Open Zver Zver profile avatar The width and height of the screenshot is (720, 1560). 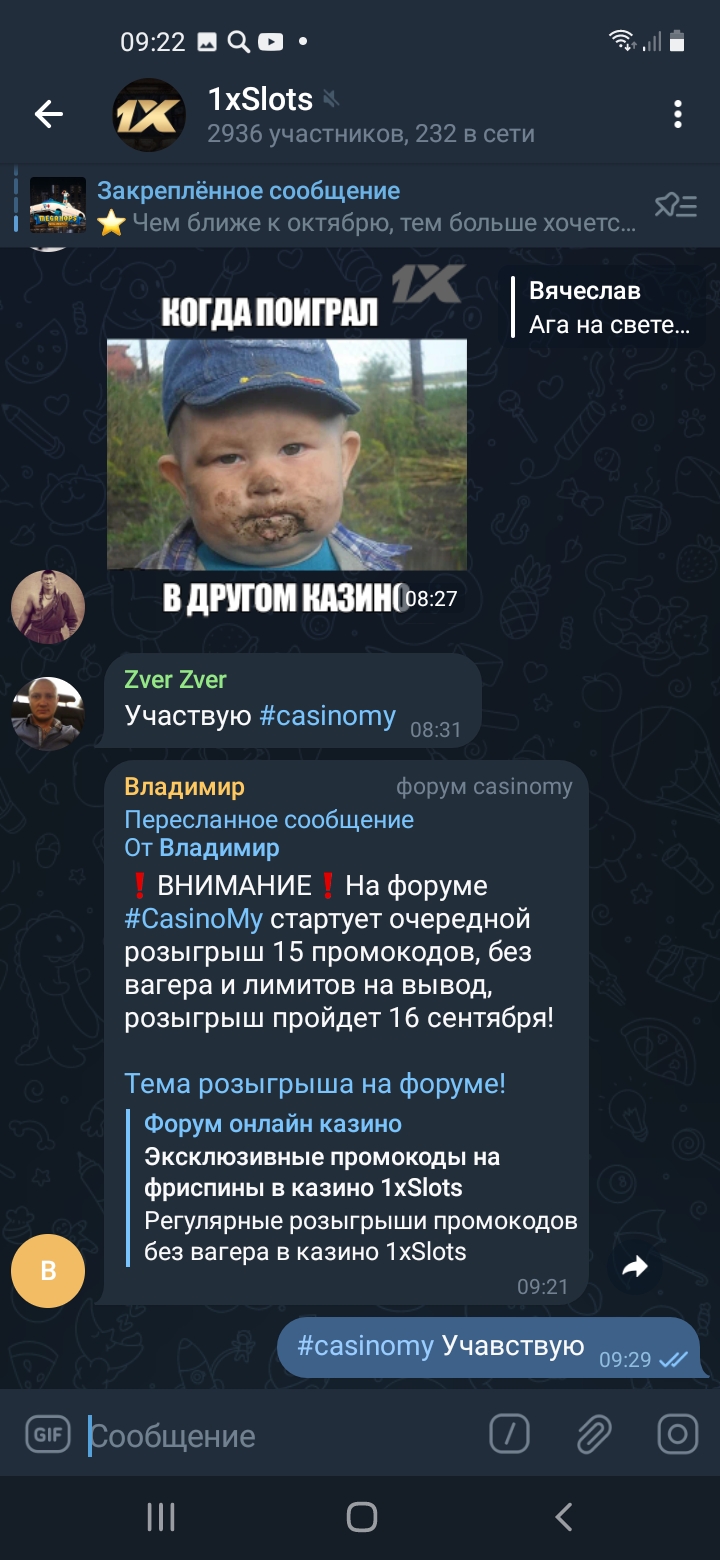[48, 714]
